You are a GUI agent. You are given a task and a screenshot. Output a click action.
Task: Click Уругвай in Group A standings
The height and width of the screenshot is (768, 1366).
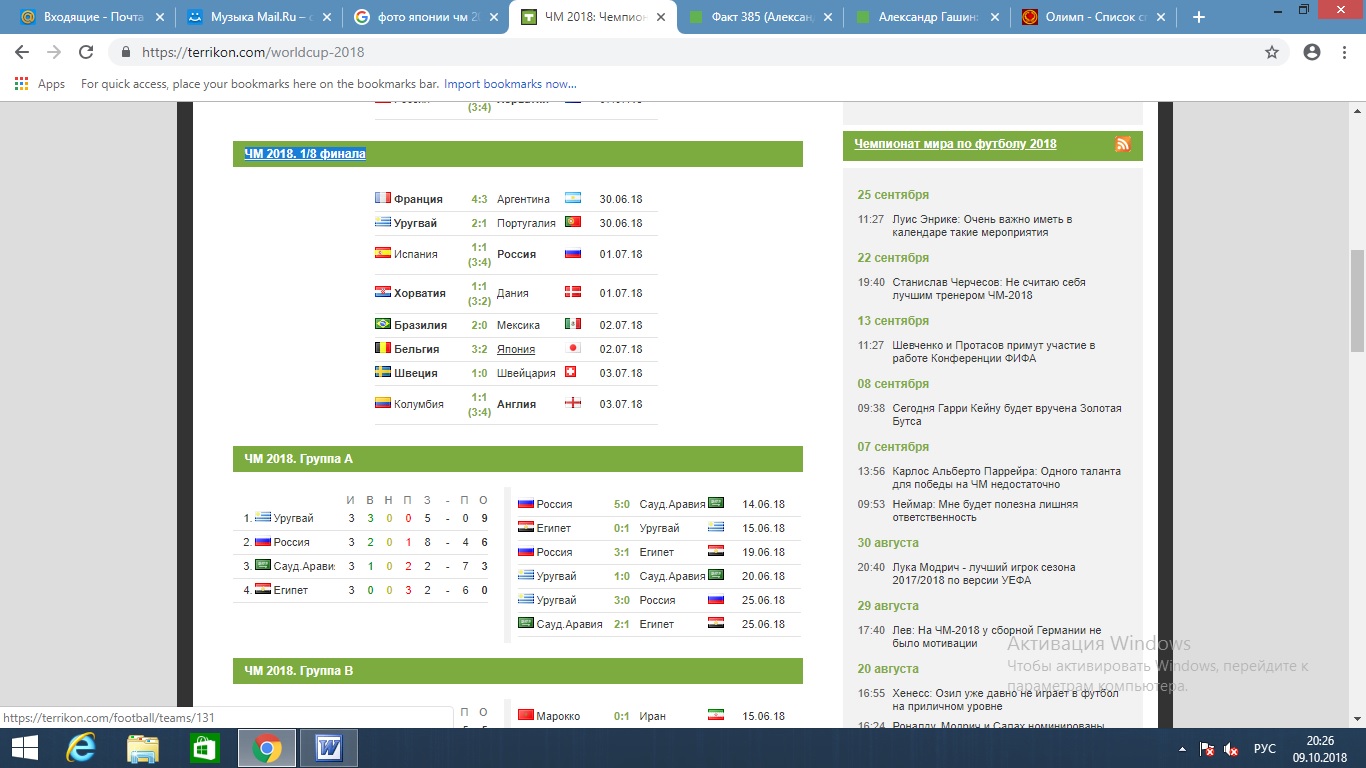tap(293, 518)
